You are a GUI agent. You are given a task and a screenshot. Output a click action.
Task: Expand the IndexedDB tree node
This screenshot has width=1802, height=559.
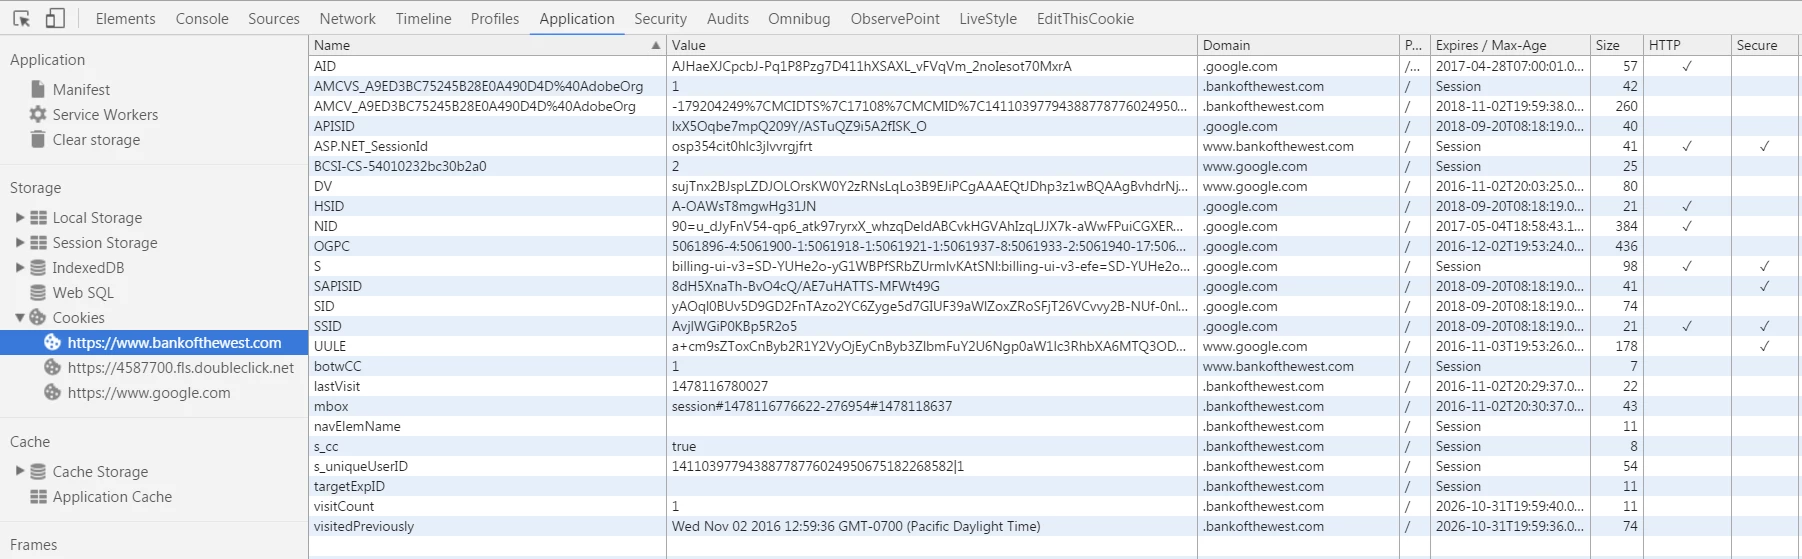click(20, 267)
